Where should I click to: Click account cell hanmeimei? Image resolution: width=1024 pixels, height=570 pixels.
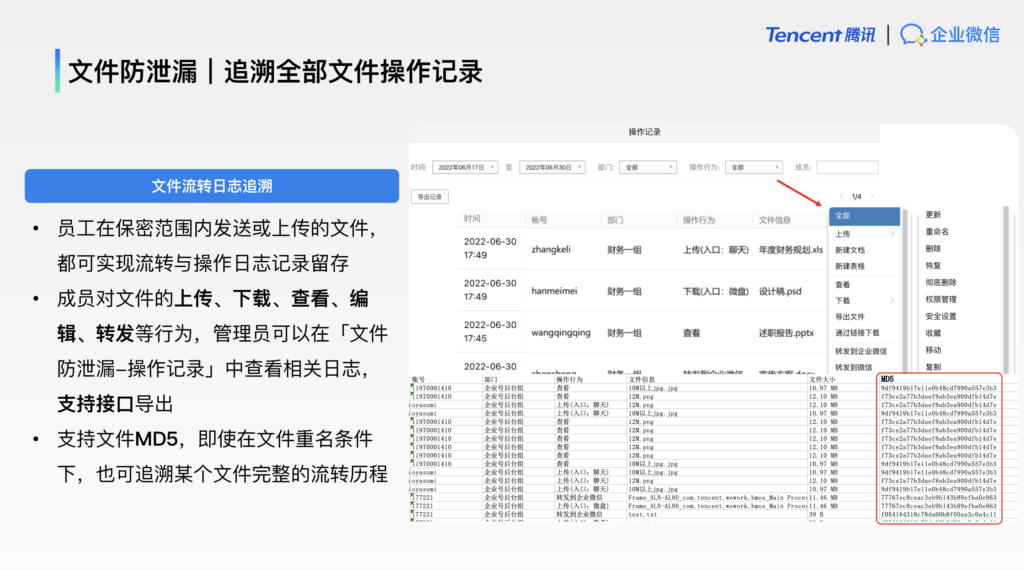[554, 291]
